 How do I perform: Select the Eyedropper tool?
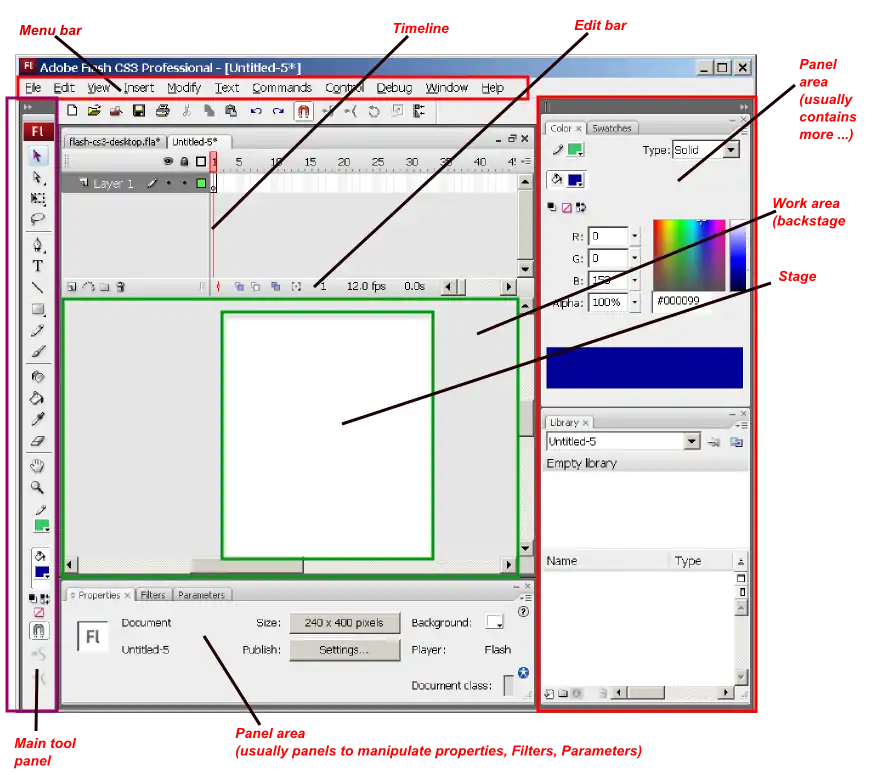click(38, 420)
